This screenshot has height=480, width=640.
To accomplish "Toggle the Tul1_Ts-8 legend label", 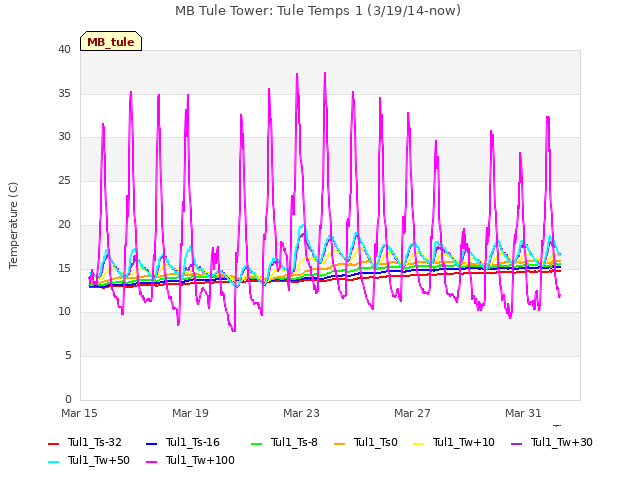I will pos(294,442).
